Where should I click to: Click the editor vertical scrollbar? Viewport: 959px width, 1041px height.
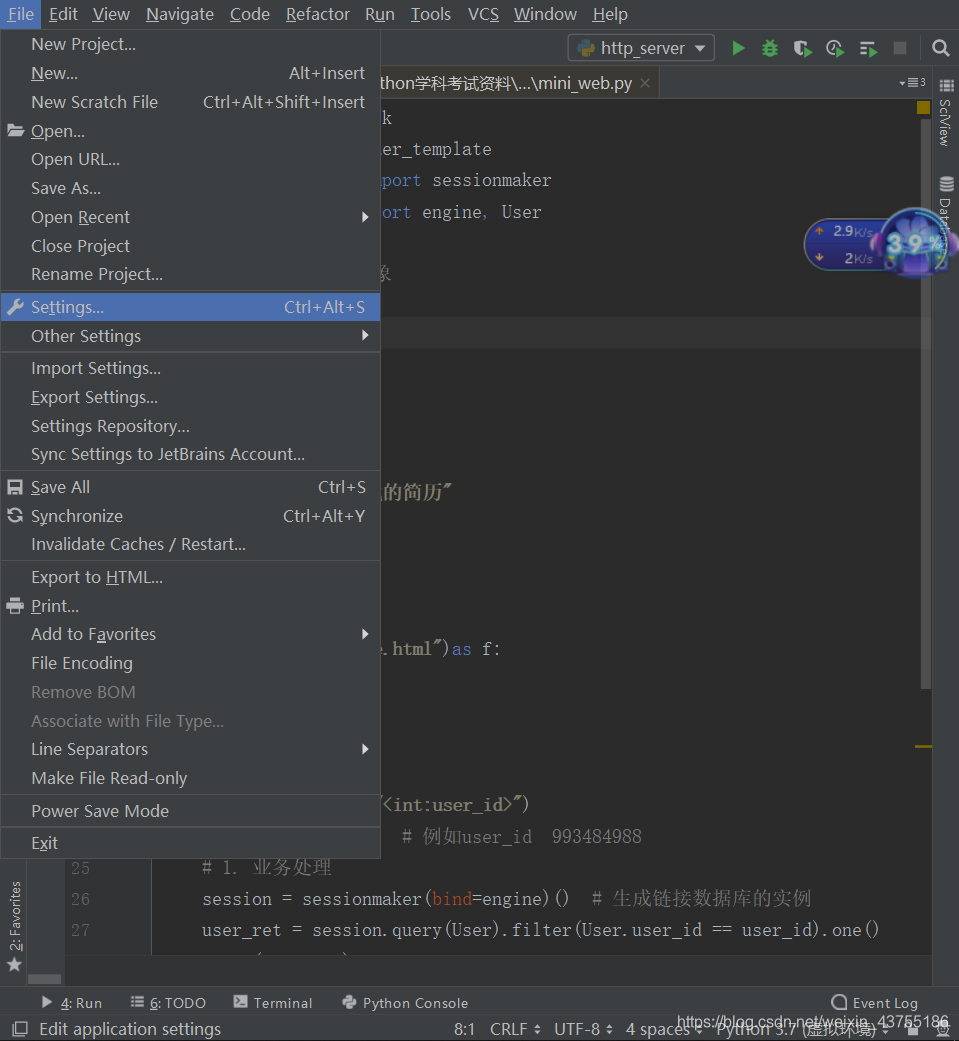point(926,405)
